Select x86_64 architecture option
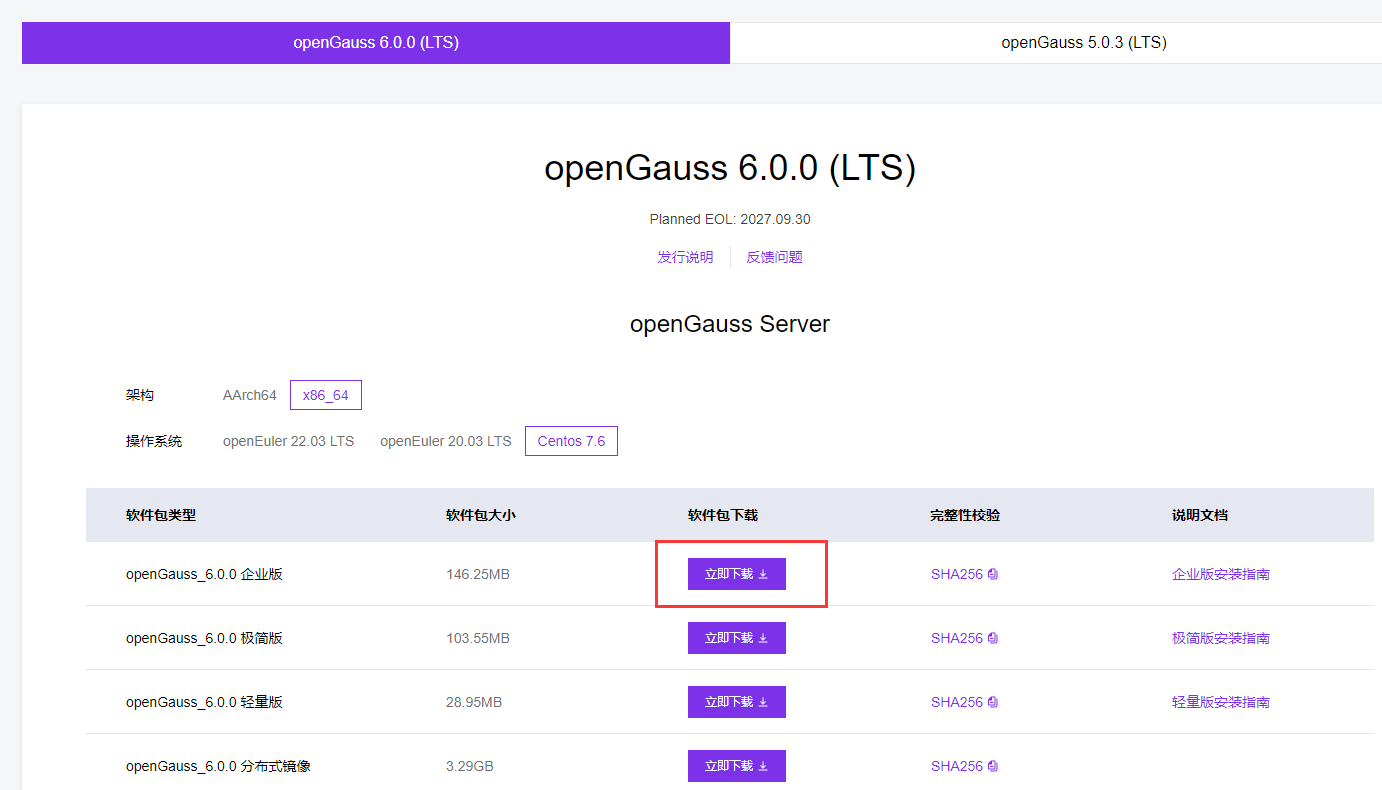1382x790 pixels. [x=326, y=395]
